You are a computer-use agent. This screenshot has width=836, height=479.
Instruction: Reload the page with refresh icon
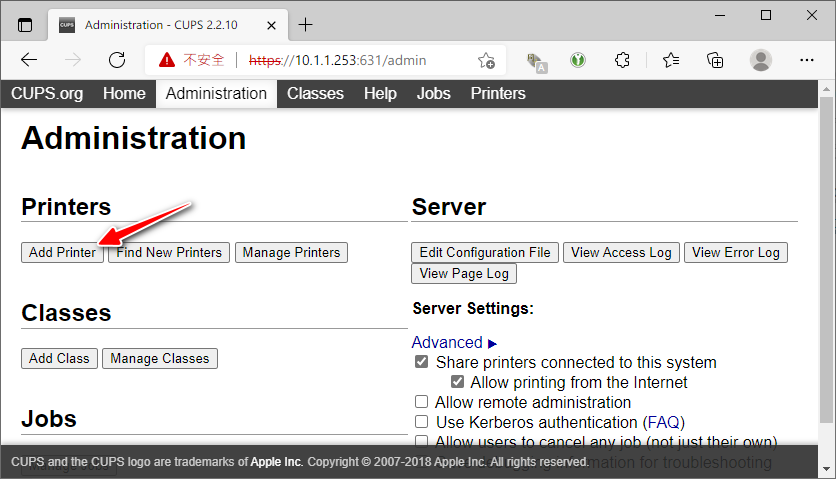coord(117,60)
